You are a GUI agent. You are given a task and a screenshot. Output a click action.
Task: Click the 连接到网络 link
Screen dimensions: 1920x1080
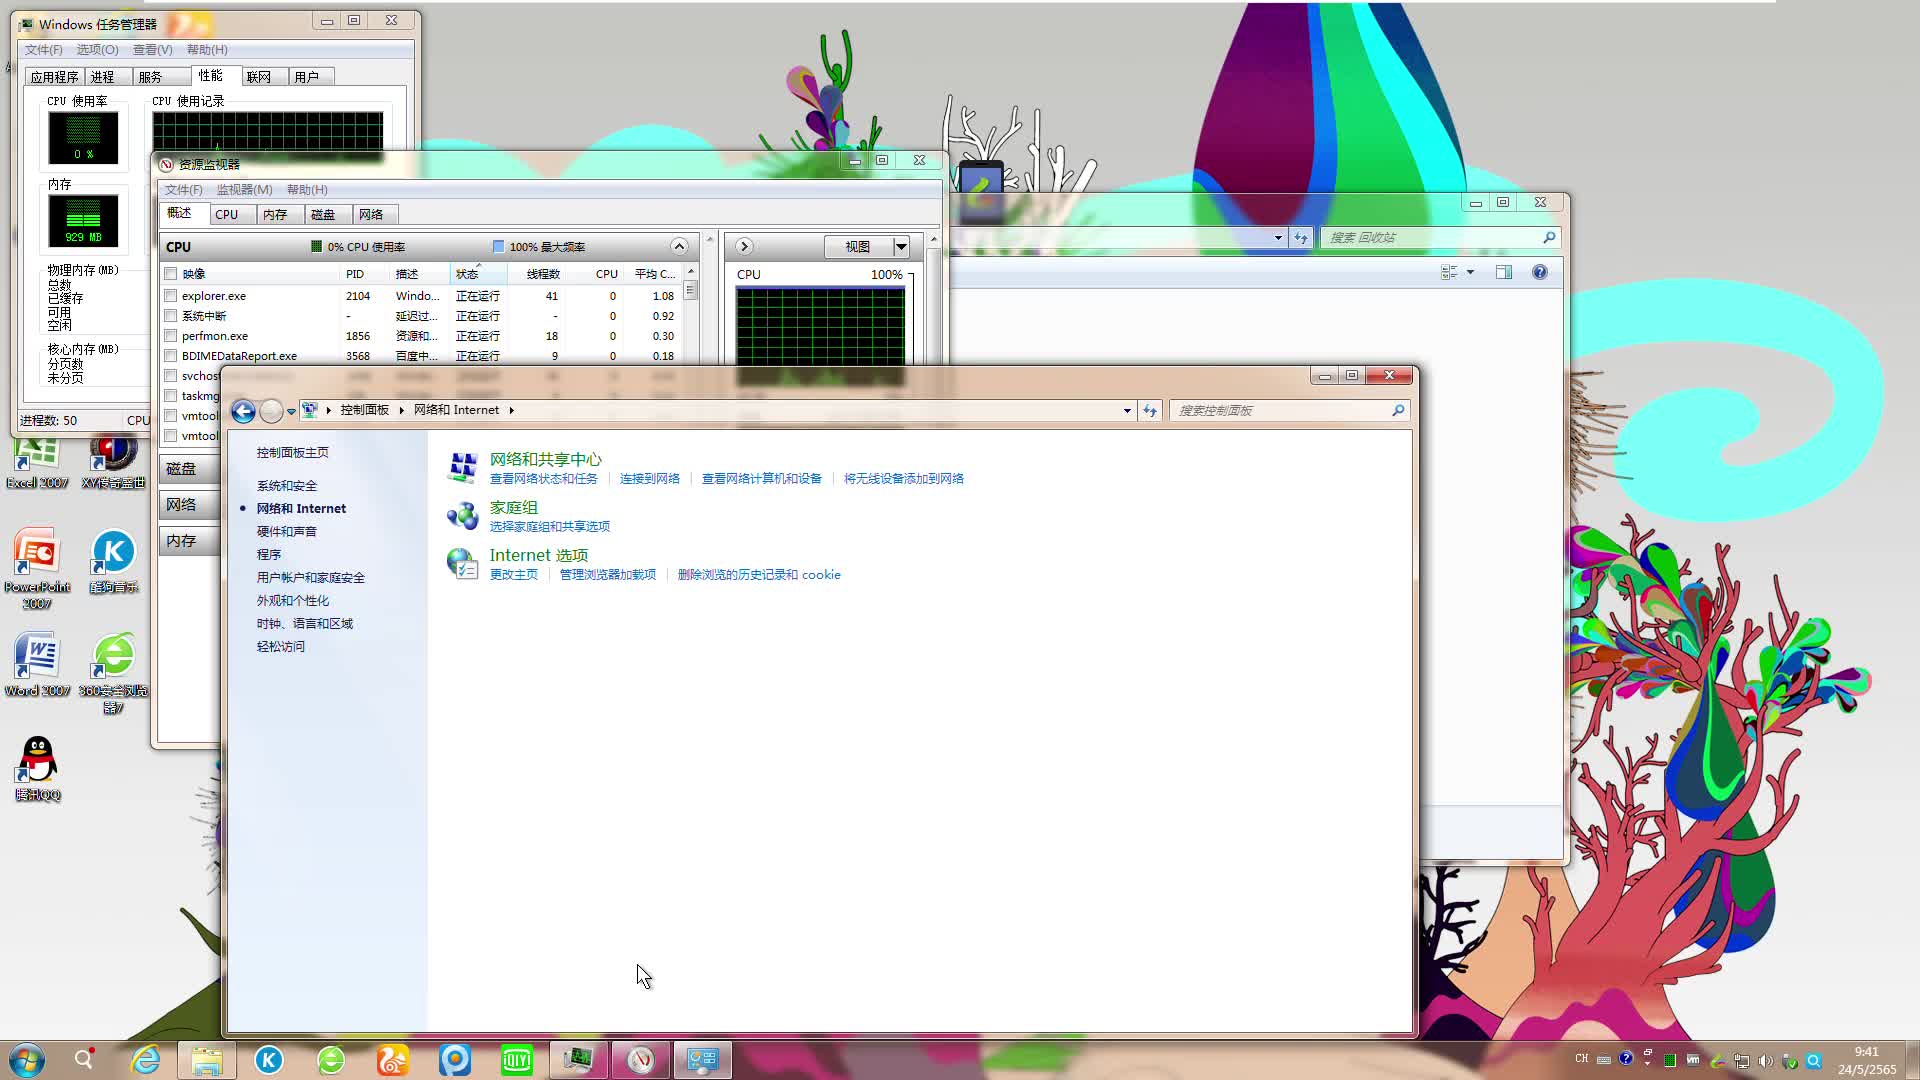click(649, 479)
